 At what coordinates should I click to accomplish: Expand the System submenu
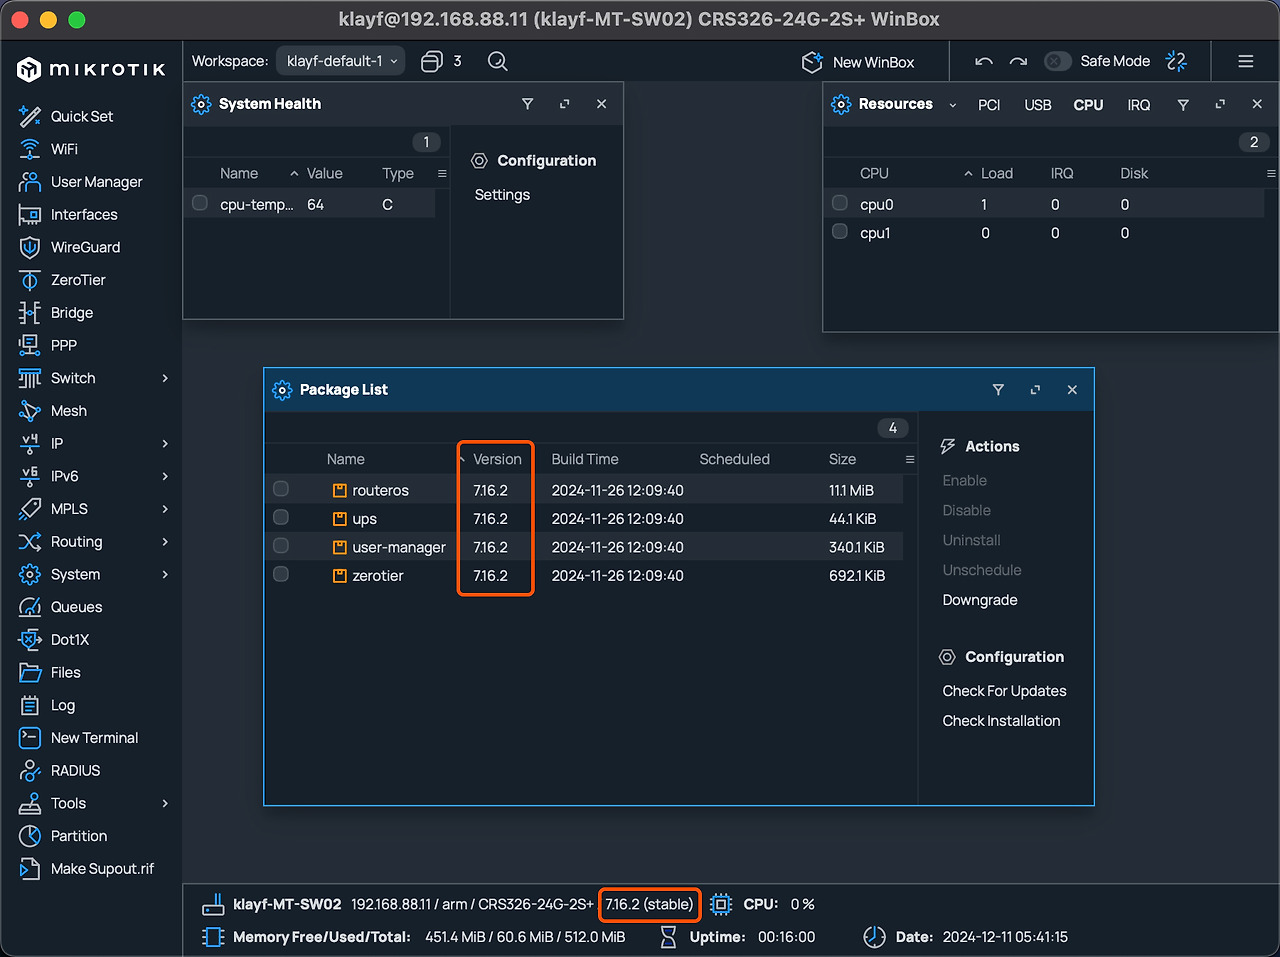165,575
